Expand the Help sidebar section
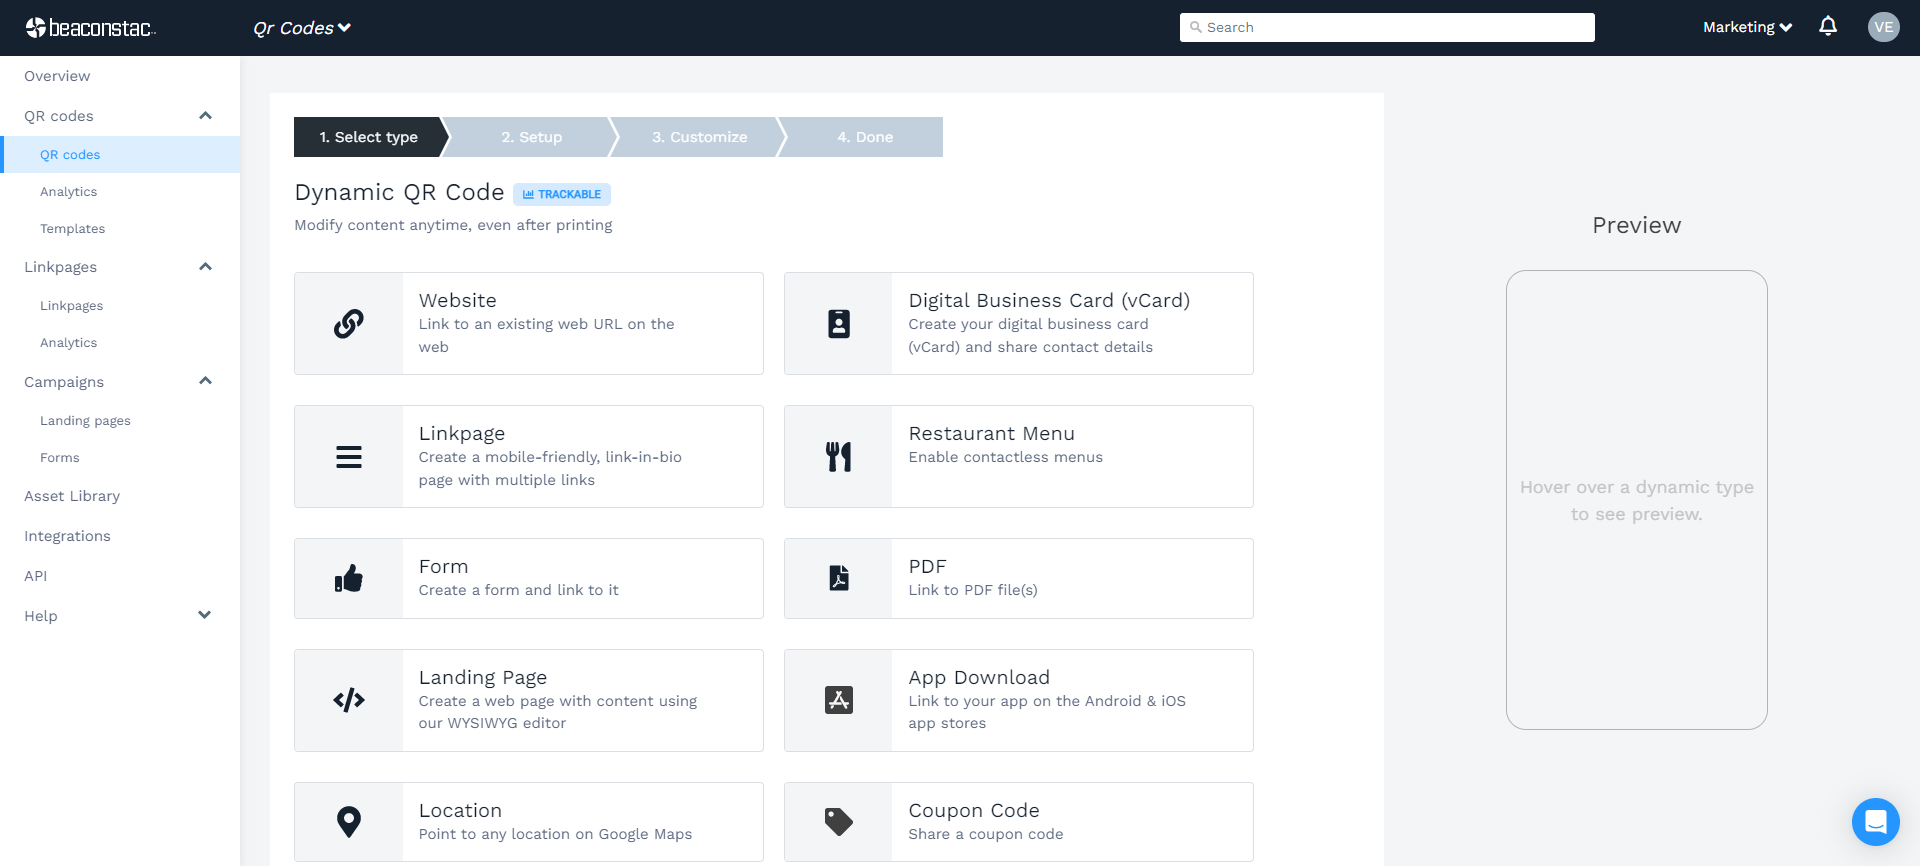The image size is (1920, 866). 205,616
